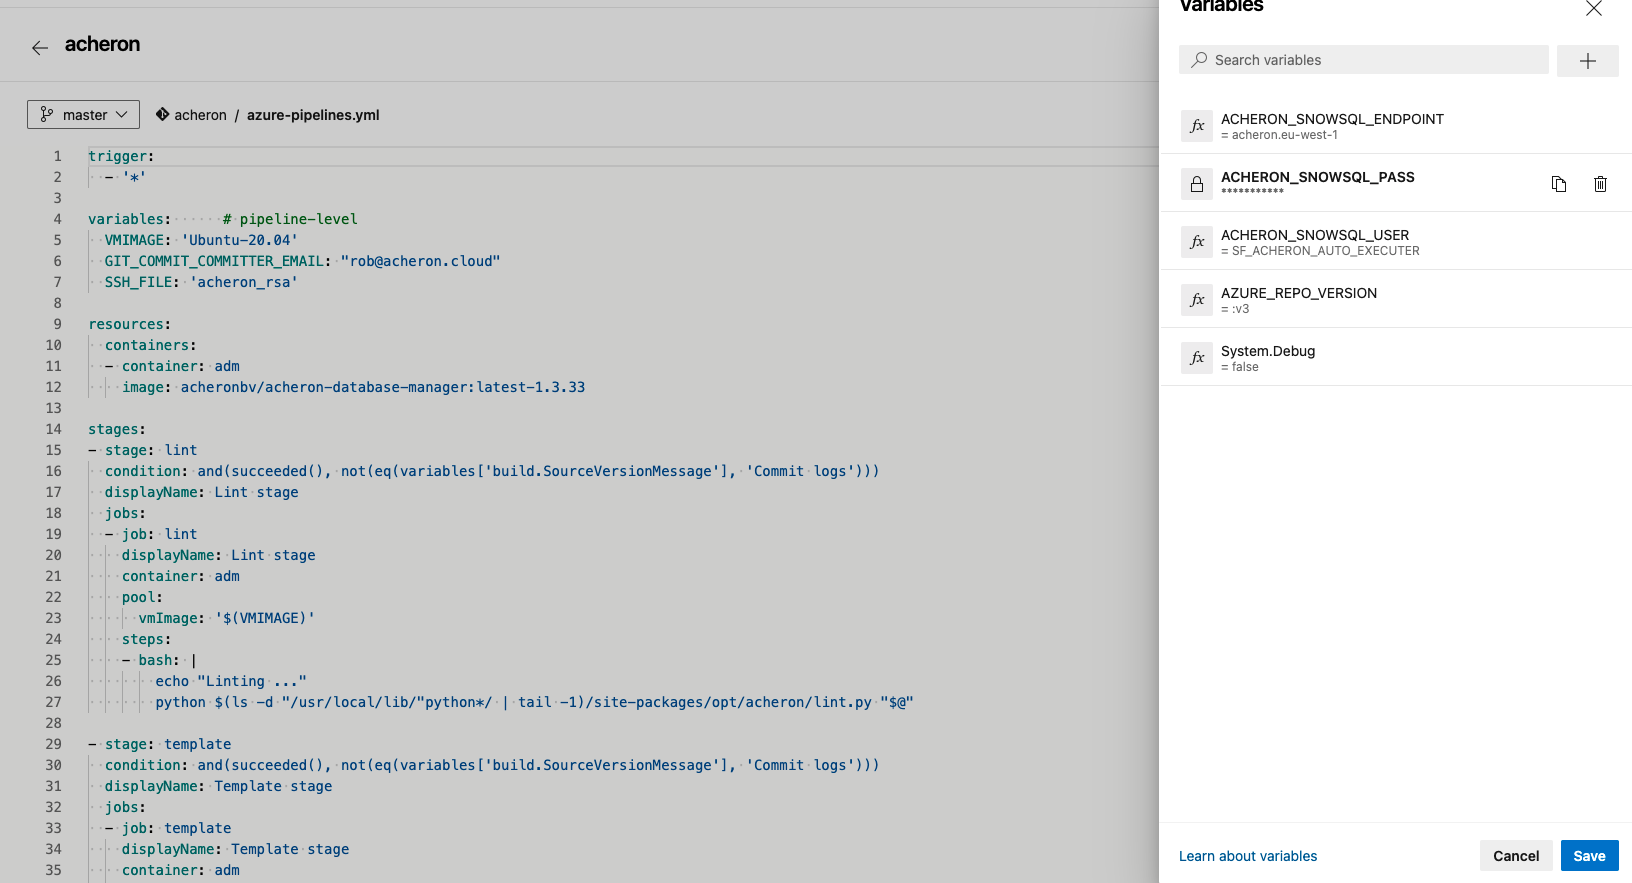Cancel the variables changes
1632x883 pixels.
coord(1516,856)
